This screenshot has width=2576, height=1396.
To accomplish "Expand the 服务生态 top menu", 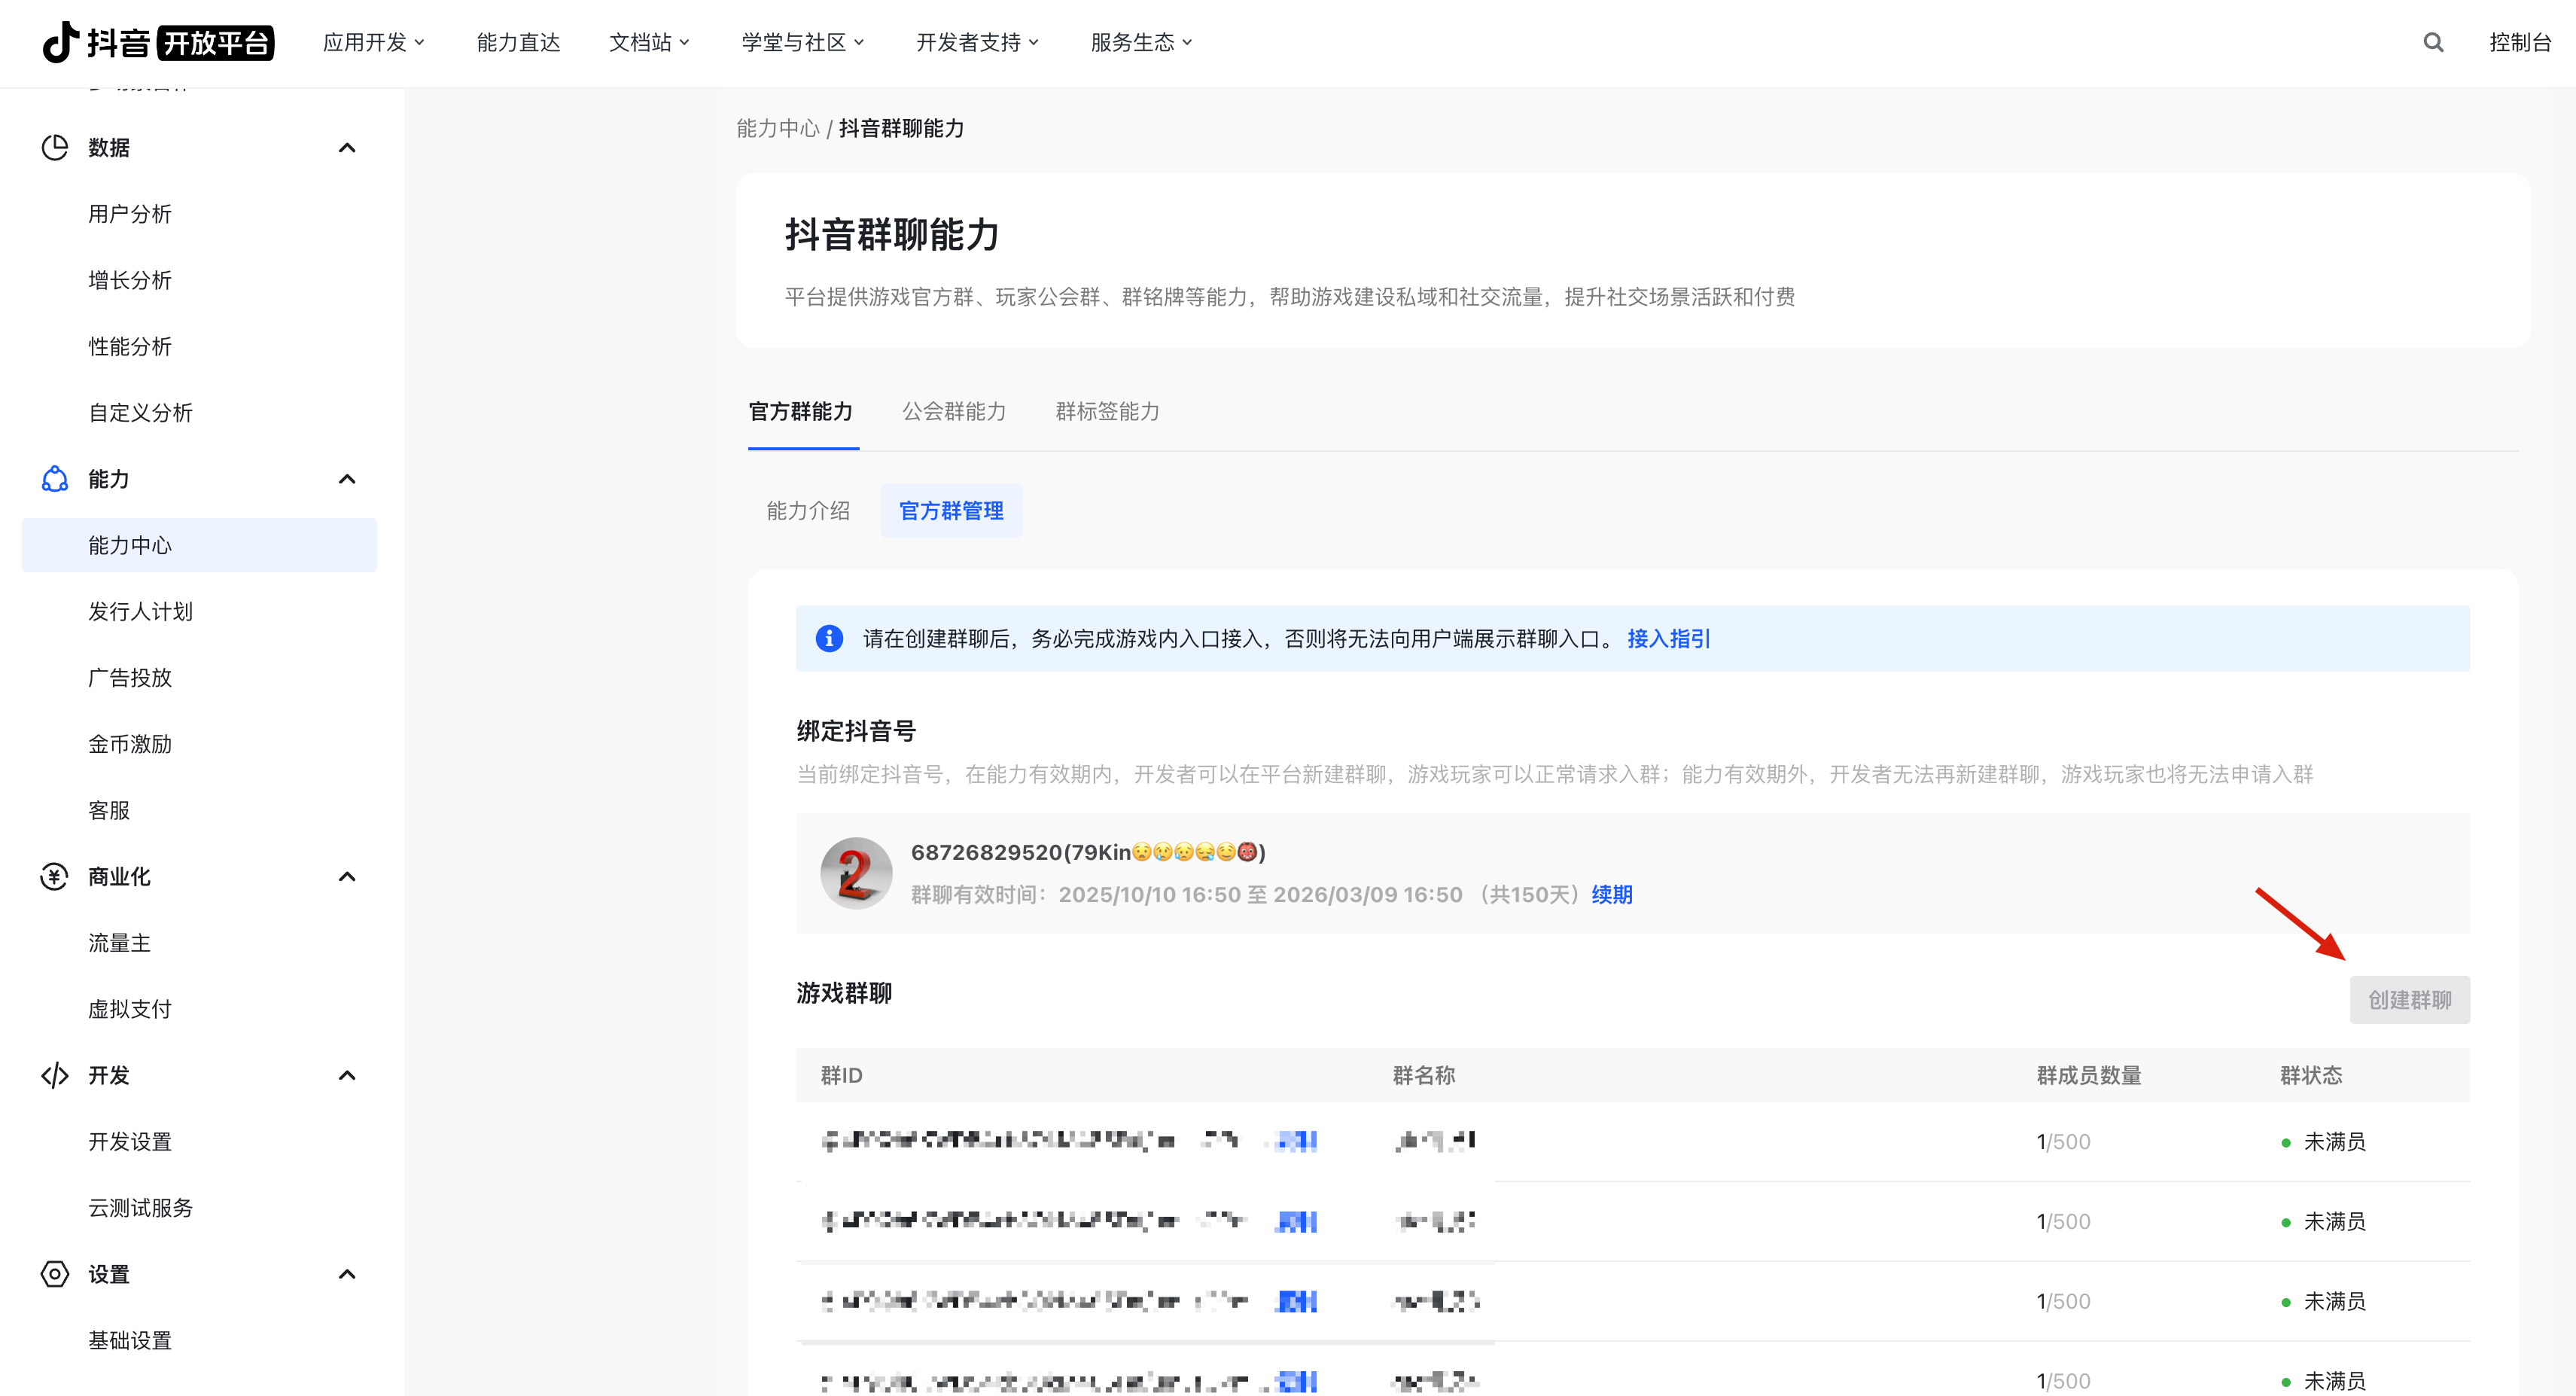I will (1141, 42).
